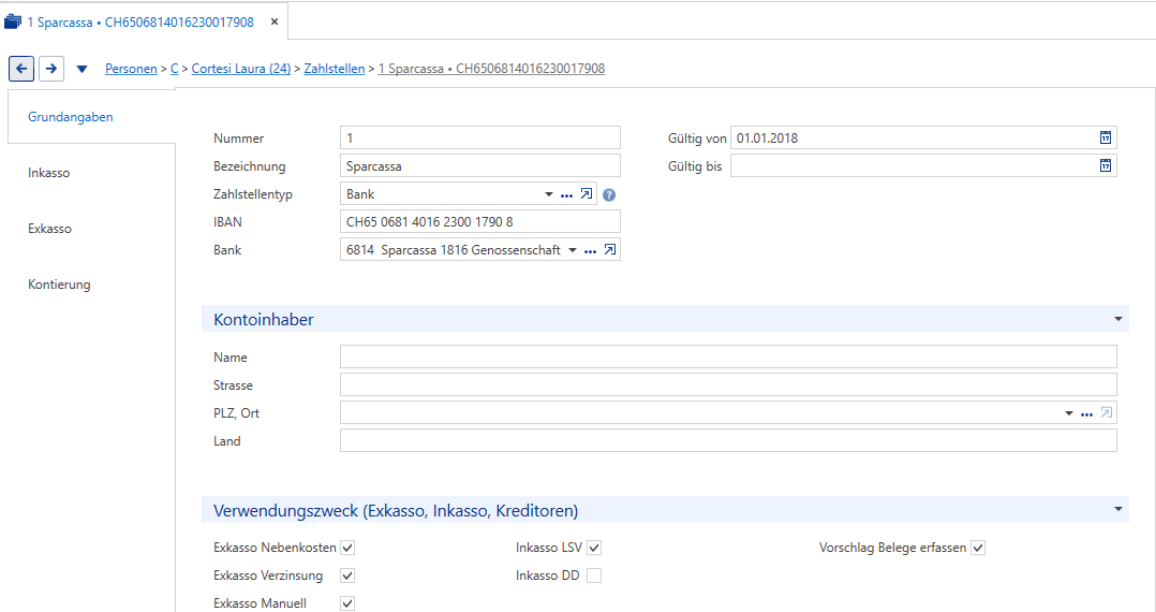Open the Gültig bis calendar picker
The image size is (1156, 612).
(1105, 166)
